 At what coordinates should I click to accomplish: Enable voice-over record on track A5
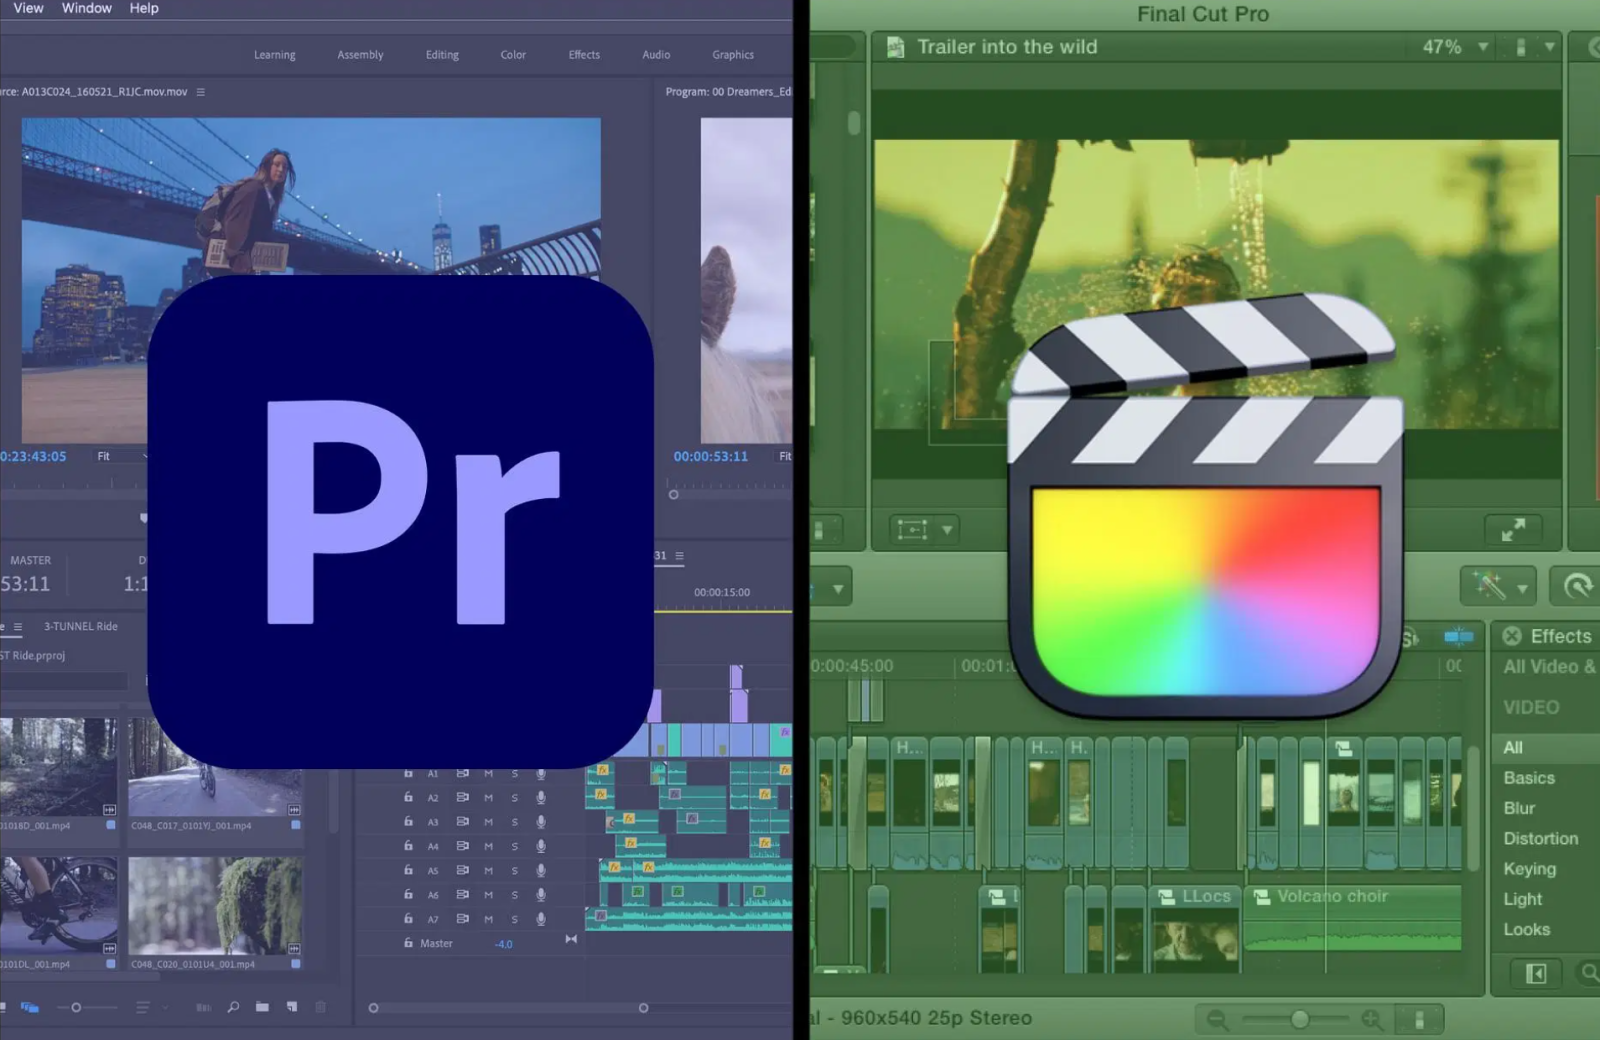coord(541,870)
